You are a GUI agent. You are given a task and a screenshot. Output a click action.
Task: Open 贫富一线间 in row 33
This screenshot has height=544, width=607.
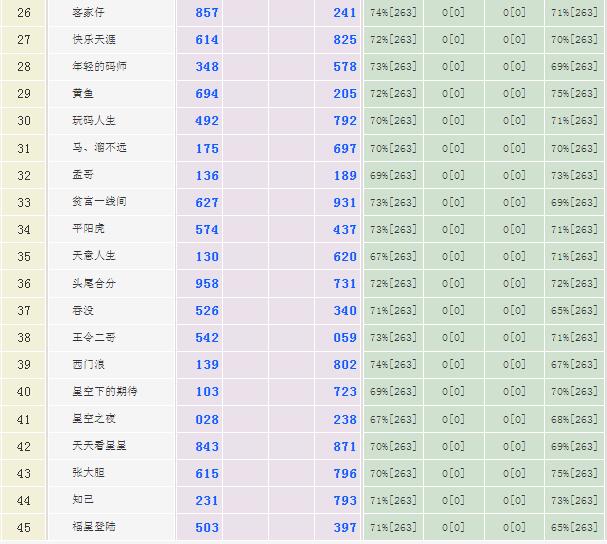pos(99,202)
